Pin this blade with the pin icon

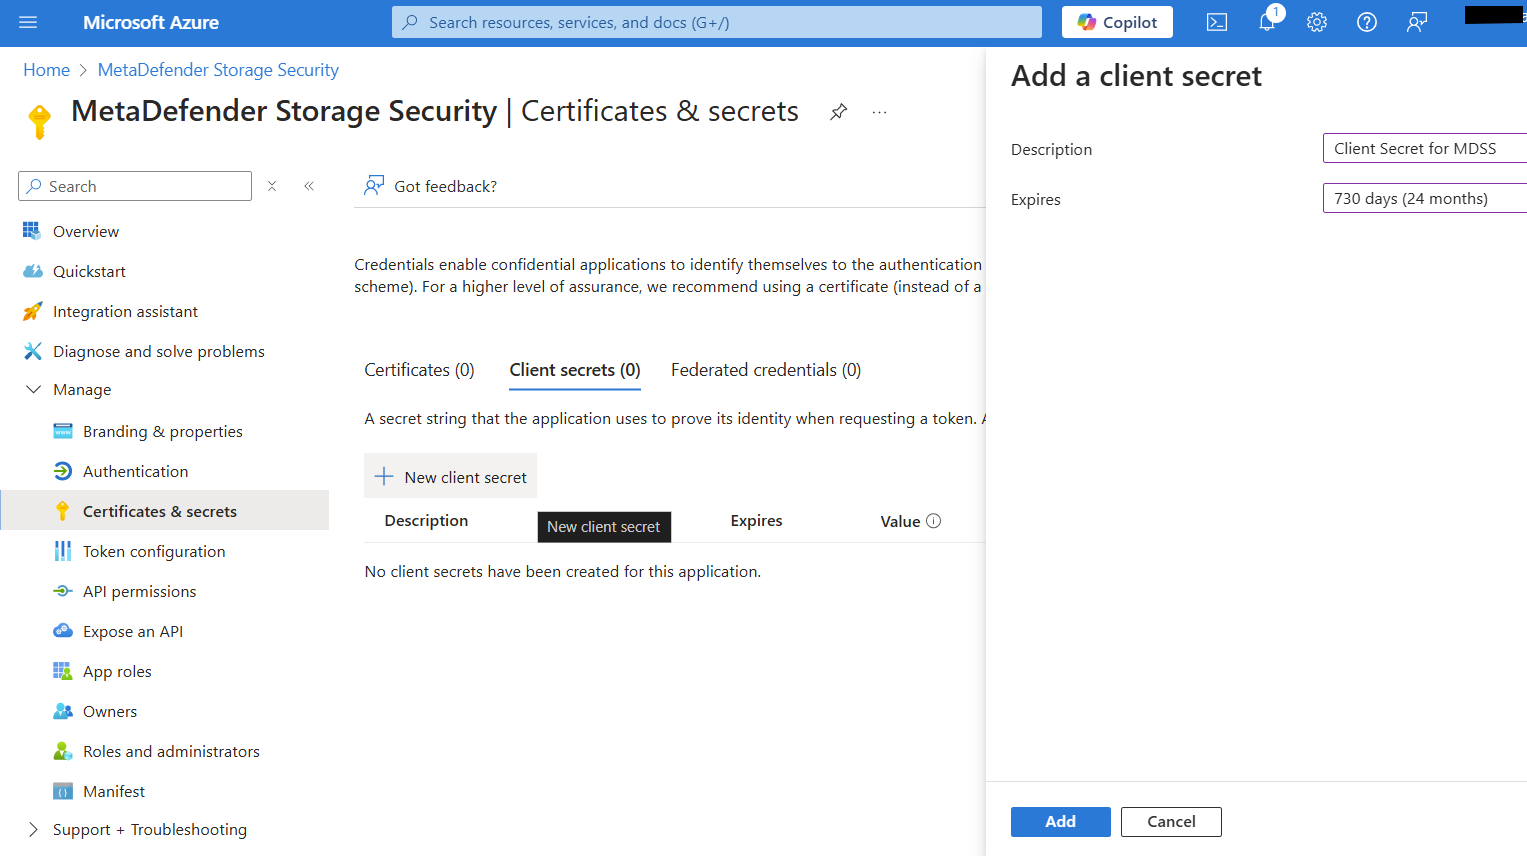click(839, 112)
